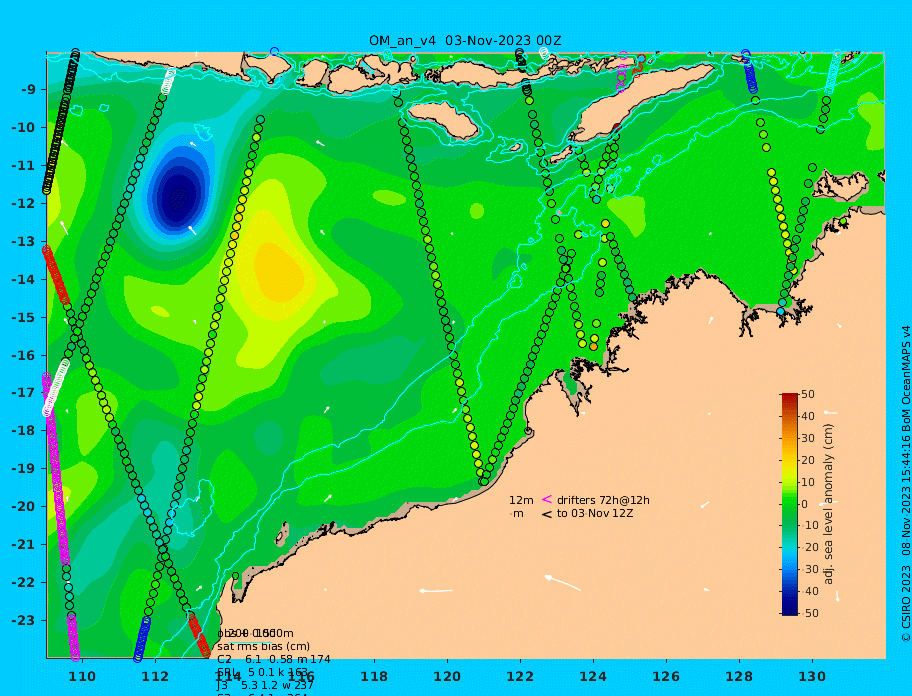Screen dimensions: 912x696
Task: Pick the latitude label -12
Action: tap(24, 204)
